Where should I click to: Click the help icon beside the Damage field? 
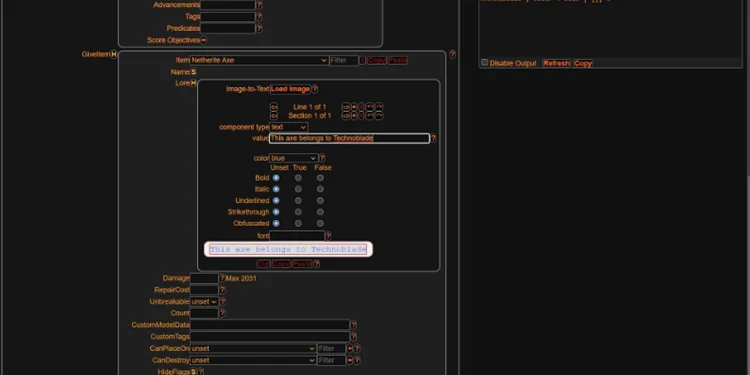click(x=222, y=278)
